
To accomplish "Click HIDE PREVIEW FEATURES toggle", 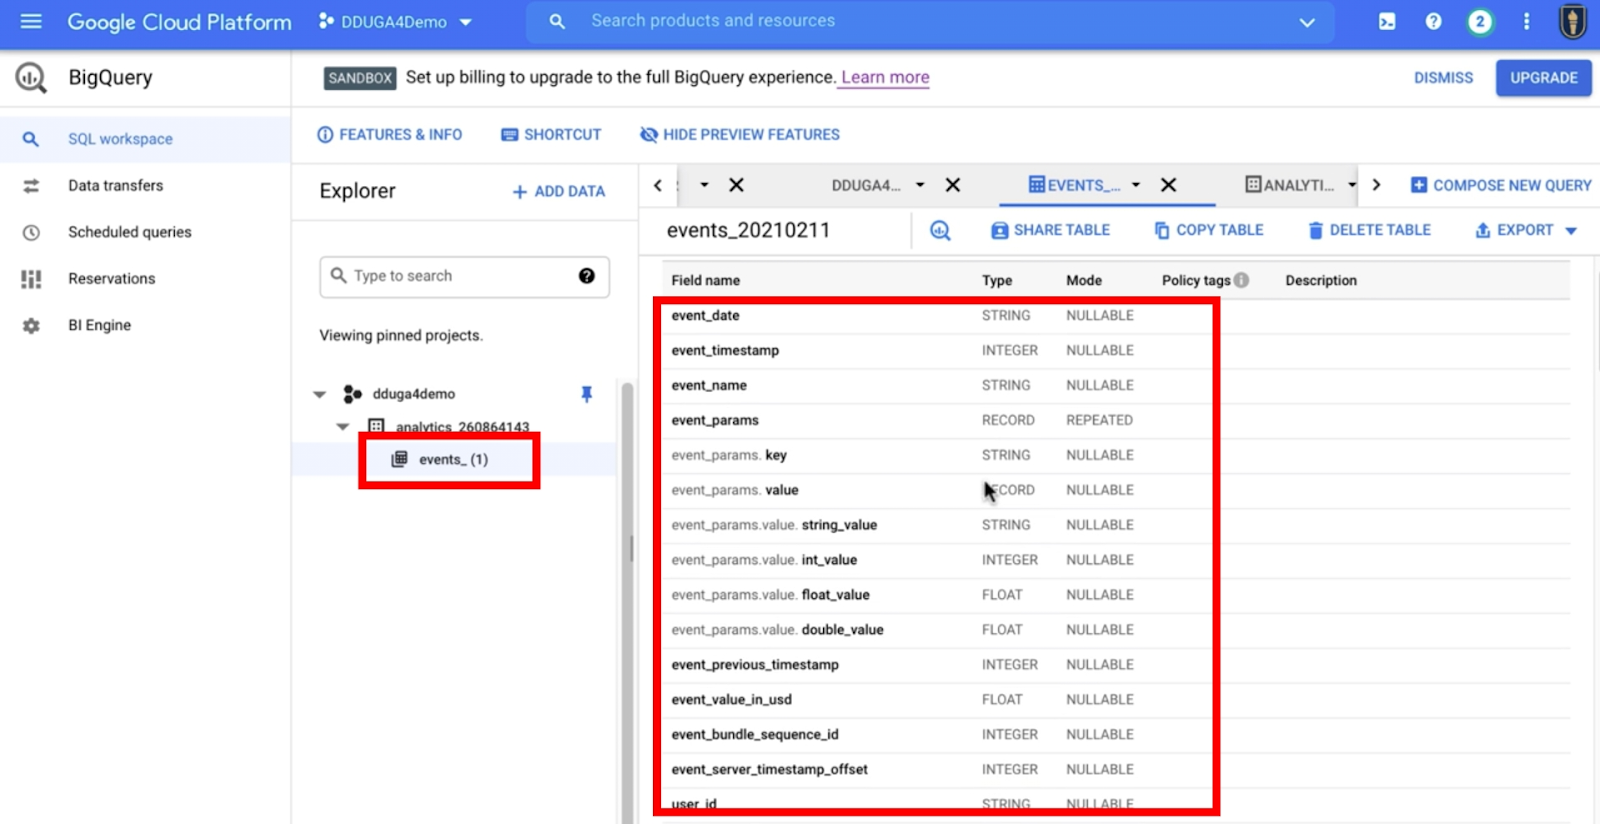I will pyautogui.click(x=740, y=135).
